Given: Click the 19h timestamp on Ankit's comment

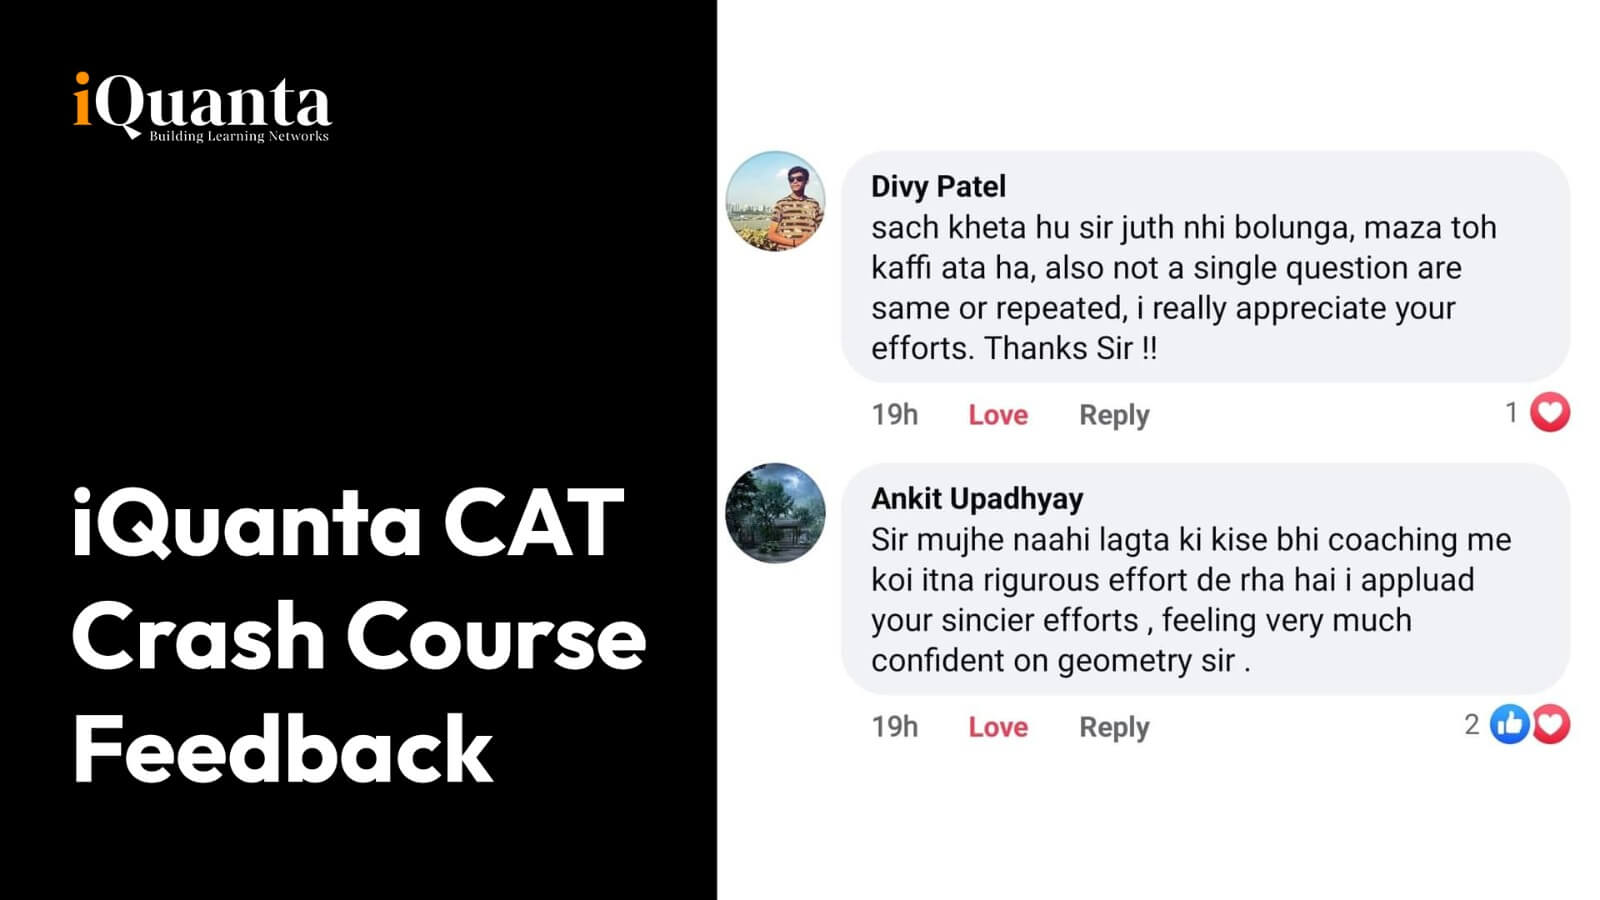Looking at the screenshot, I should (894, 726).
